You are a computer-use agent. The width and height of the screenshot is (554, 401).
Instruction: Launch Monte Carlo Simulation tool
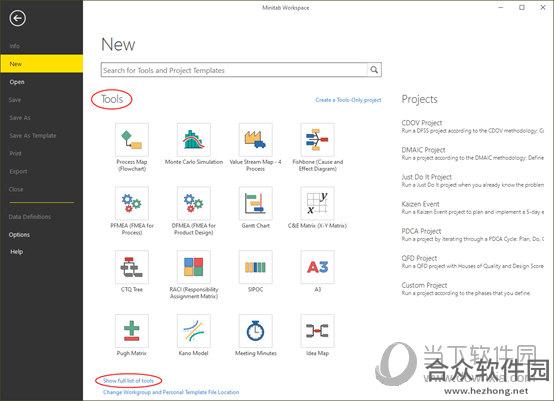(x=194, y=140)
